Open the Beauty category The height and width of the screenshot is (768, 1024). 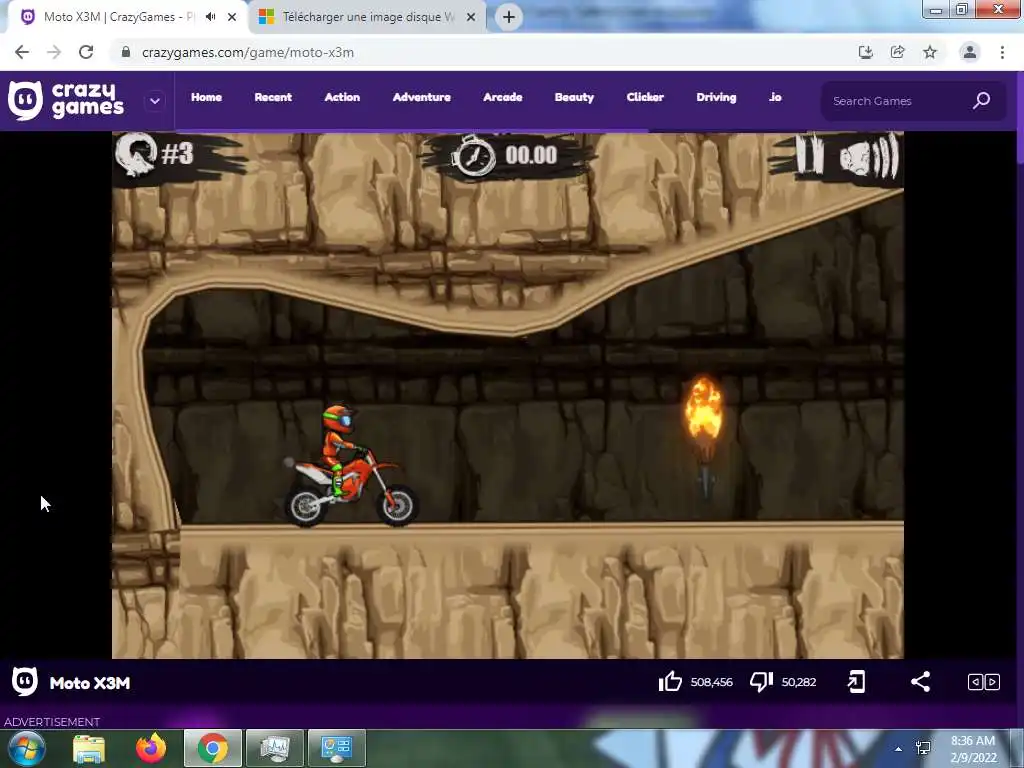pos(575,97)
